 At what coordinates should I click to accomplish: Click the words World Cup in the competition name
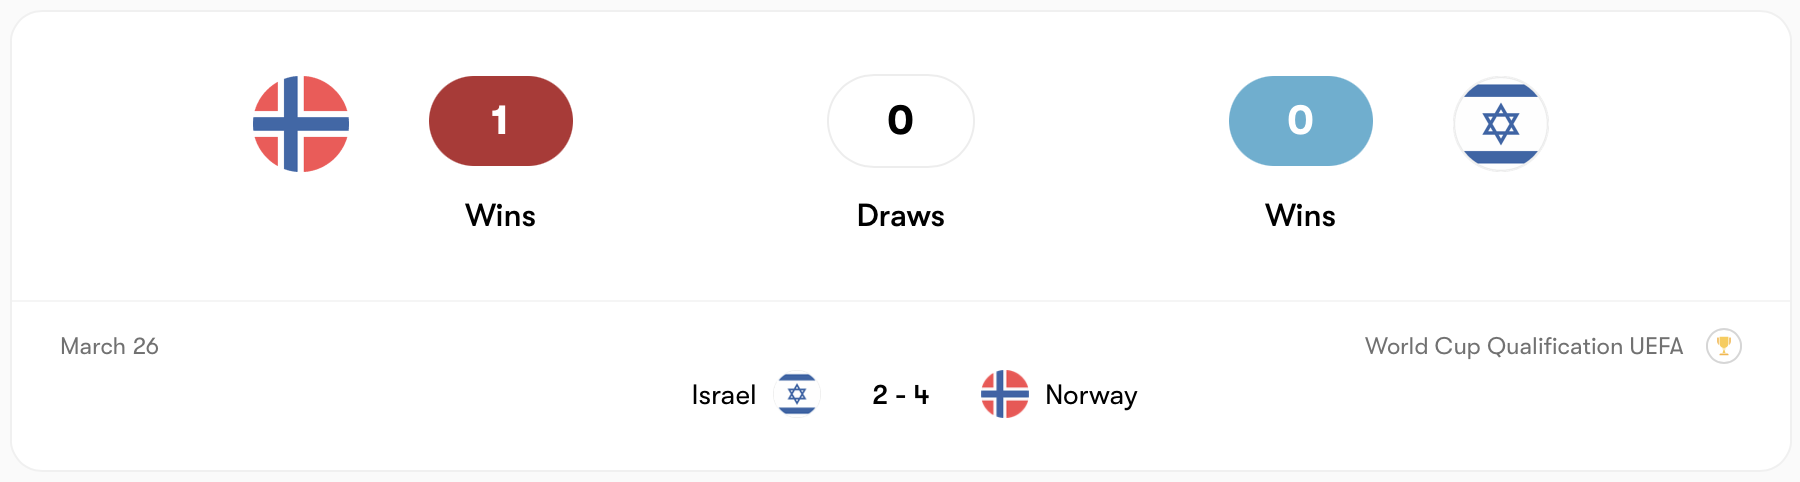tap(1422, 346)
